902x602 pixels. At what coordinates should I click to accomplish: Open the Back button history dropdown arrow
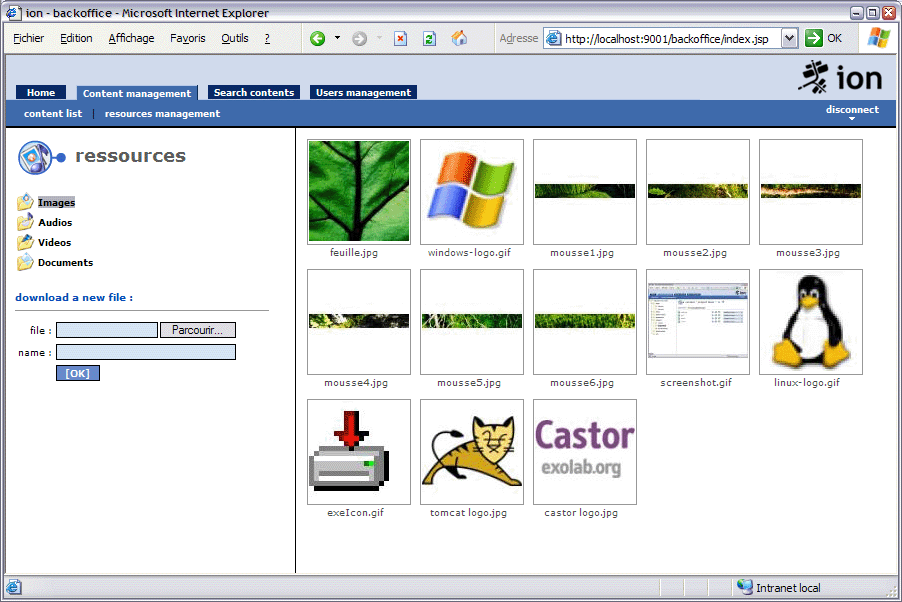point(337,38)
